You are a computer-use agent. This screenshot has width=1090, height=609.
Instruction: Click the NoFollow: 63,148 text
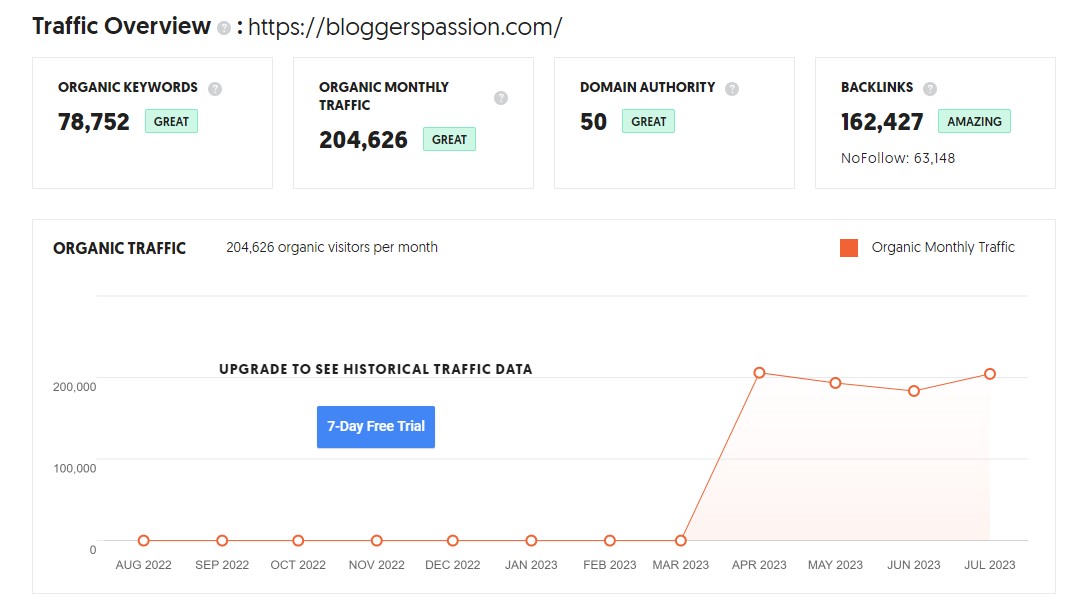(897, 158)
